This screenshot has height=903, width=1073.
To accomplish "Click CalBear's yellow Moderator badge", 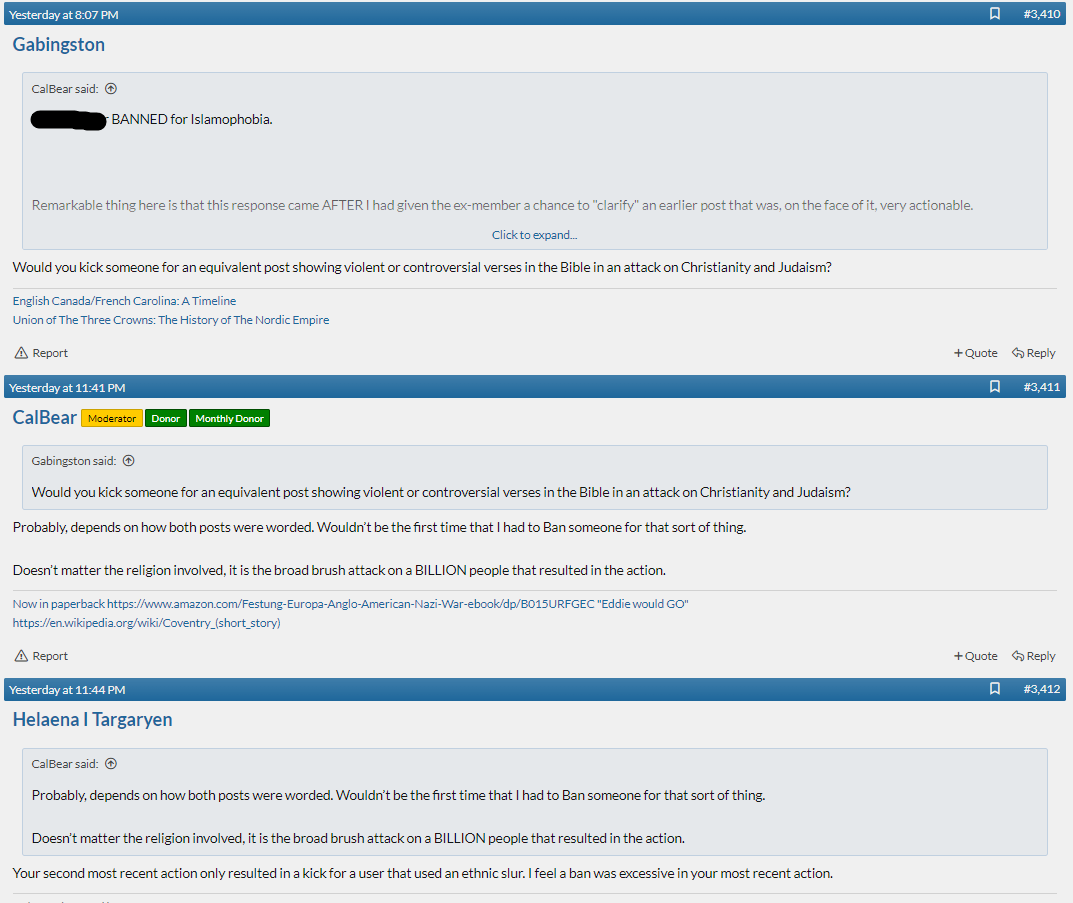I will pyautogui.click(x=112, y=418).
